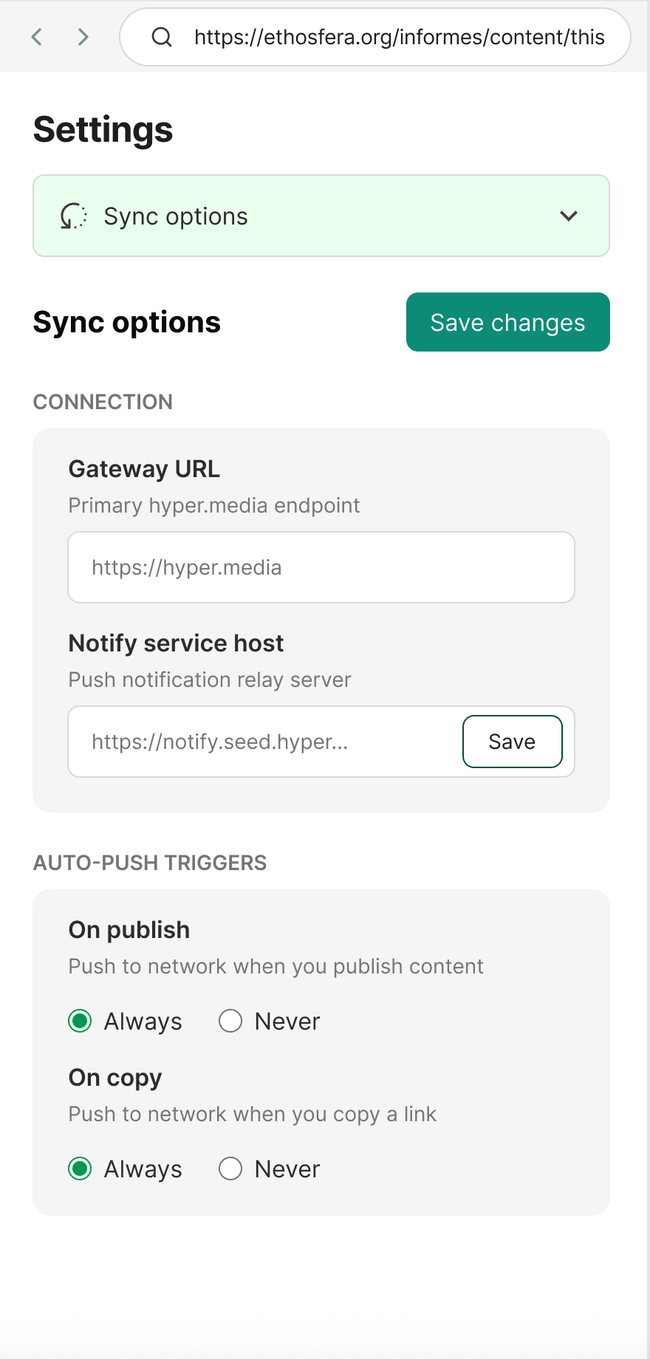The height and width of the screenshot is (1359, 650).
Task: Focus the ethosfera.org address bar URL
Action: coord(399,37)
